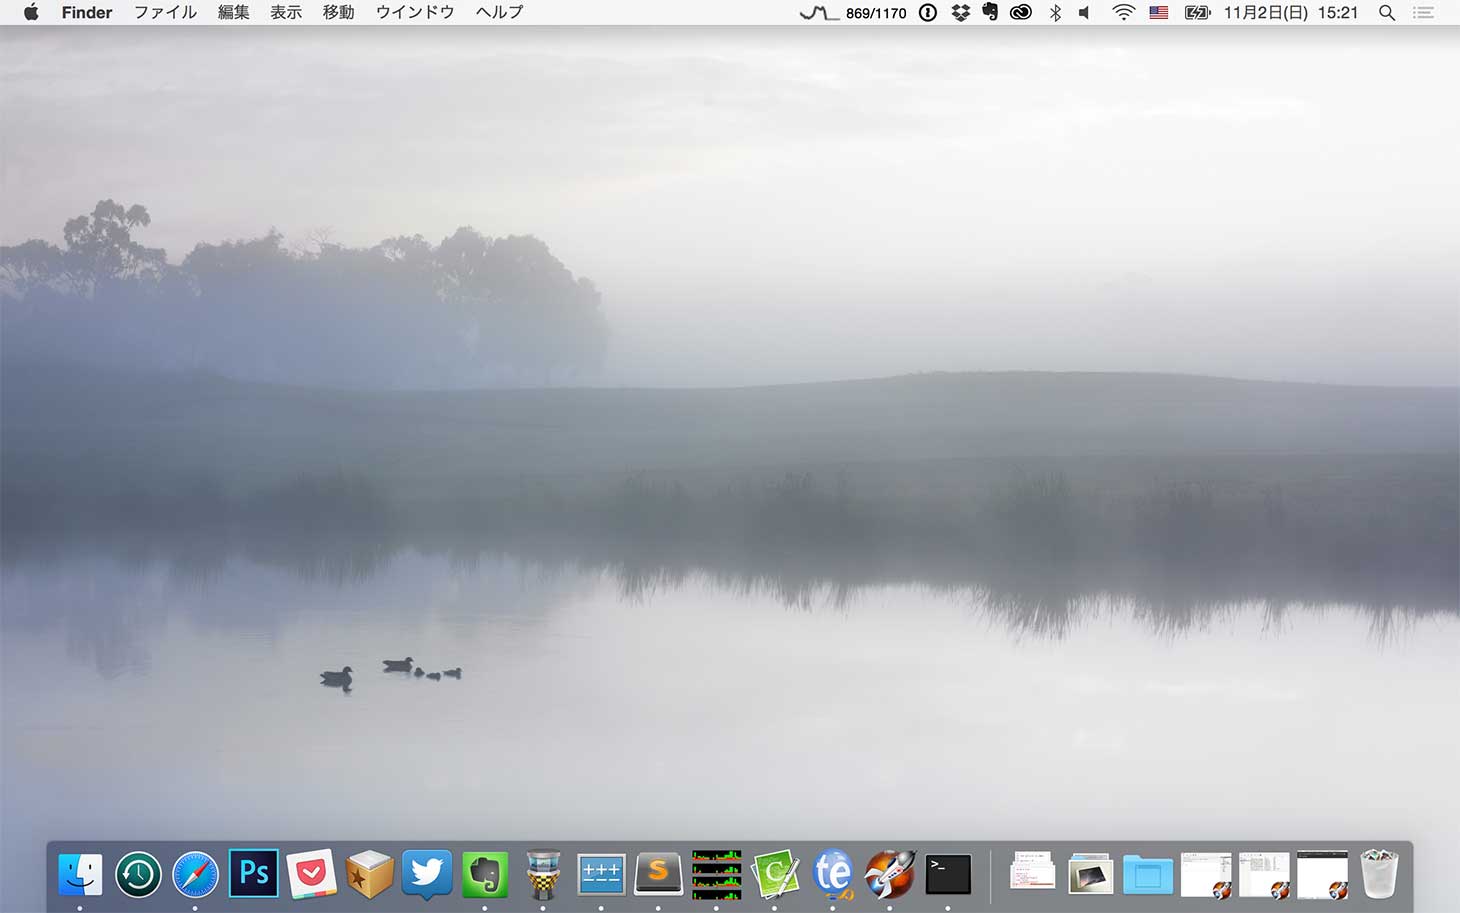The width and height of the screenshot is (1460, 913).
Task: Open Spotlight search magnifier
Action: [1387, 13]
